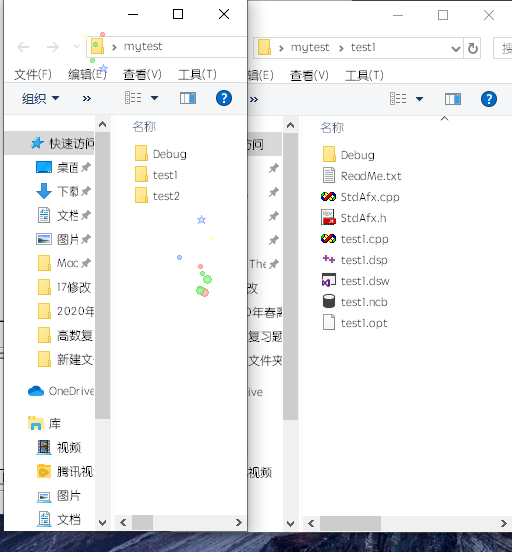
Task: Select test1.ncb database file
Action: click(355, 302)
